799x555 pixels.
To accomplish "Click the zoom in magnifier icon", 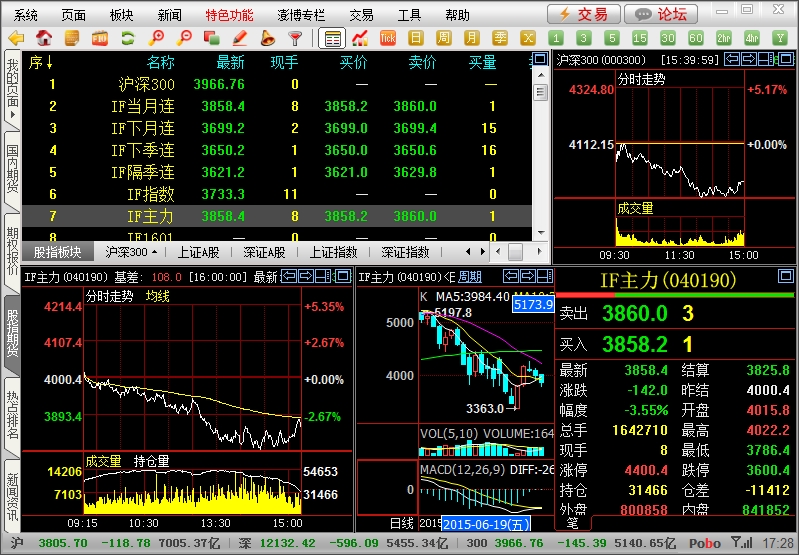I will tap(156, 38).
